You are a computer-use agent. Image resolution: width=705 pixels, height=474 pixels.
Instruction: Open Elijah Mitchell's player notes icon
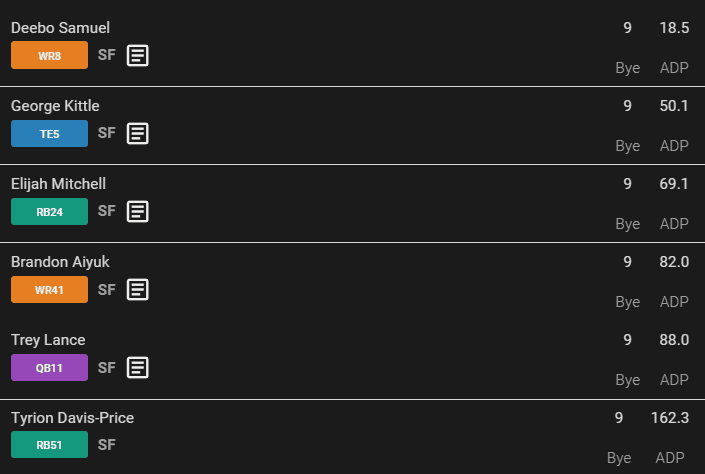point(138,211)
